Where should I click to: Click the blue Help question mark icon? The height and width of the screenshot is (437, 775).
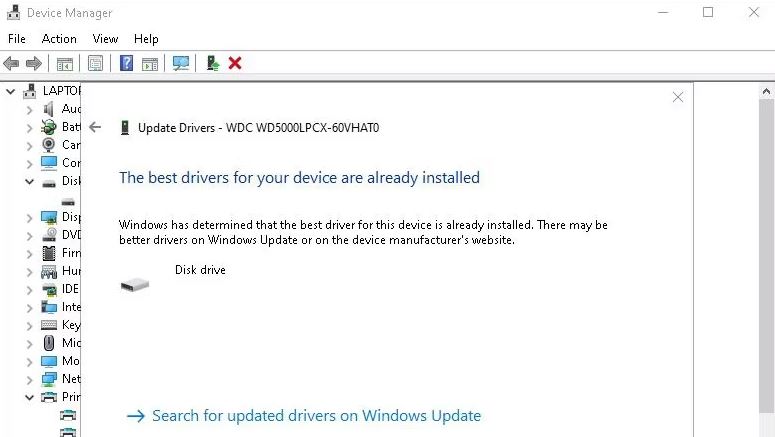(x=126, y=63)
